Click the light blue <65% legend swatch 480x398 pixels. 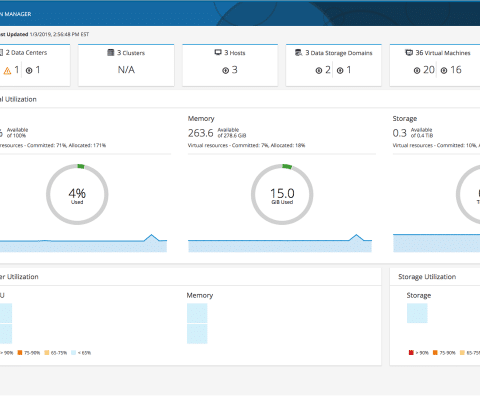(x=74, y=353)
